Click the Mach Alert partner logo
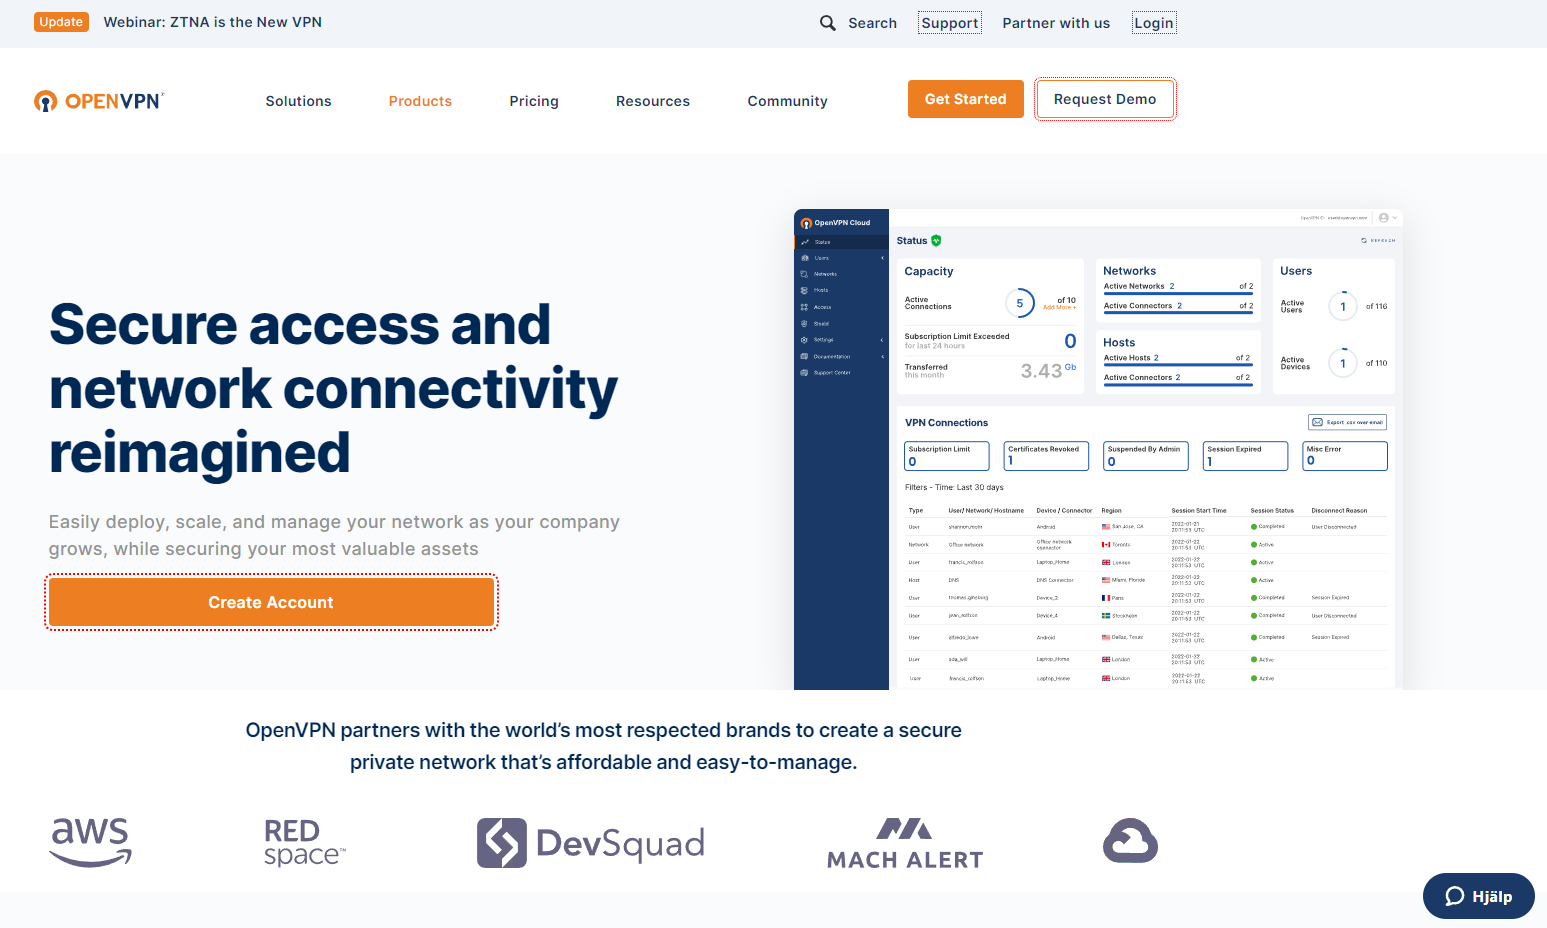 tap(905, 843)
